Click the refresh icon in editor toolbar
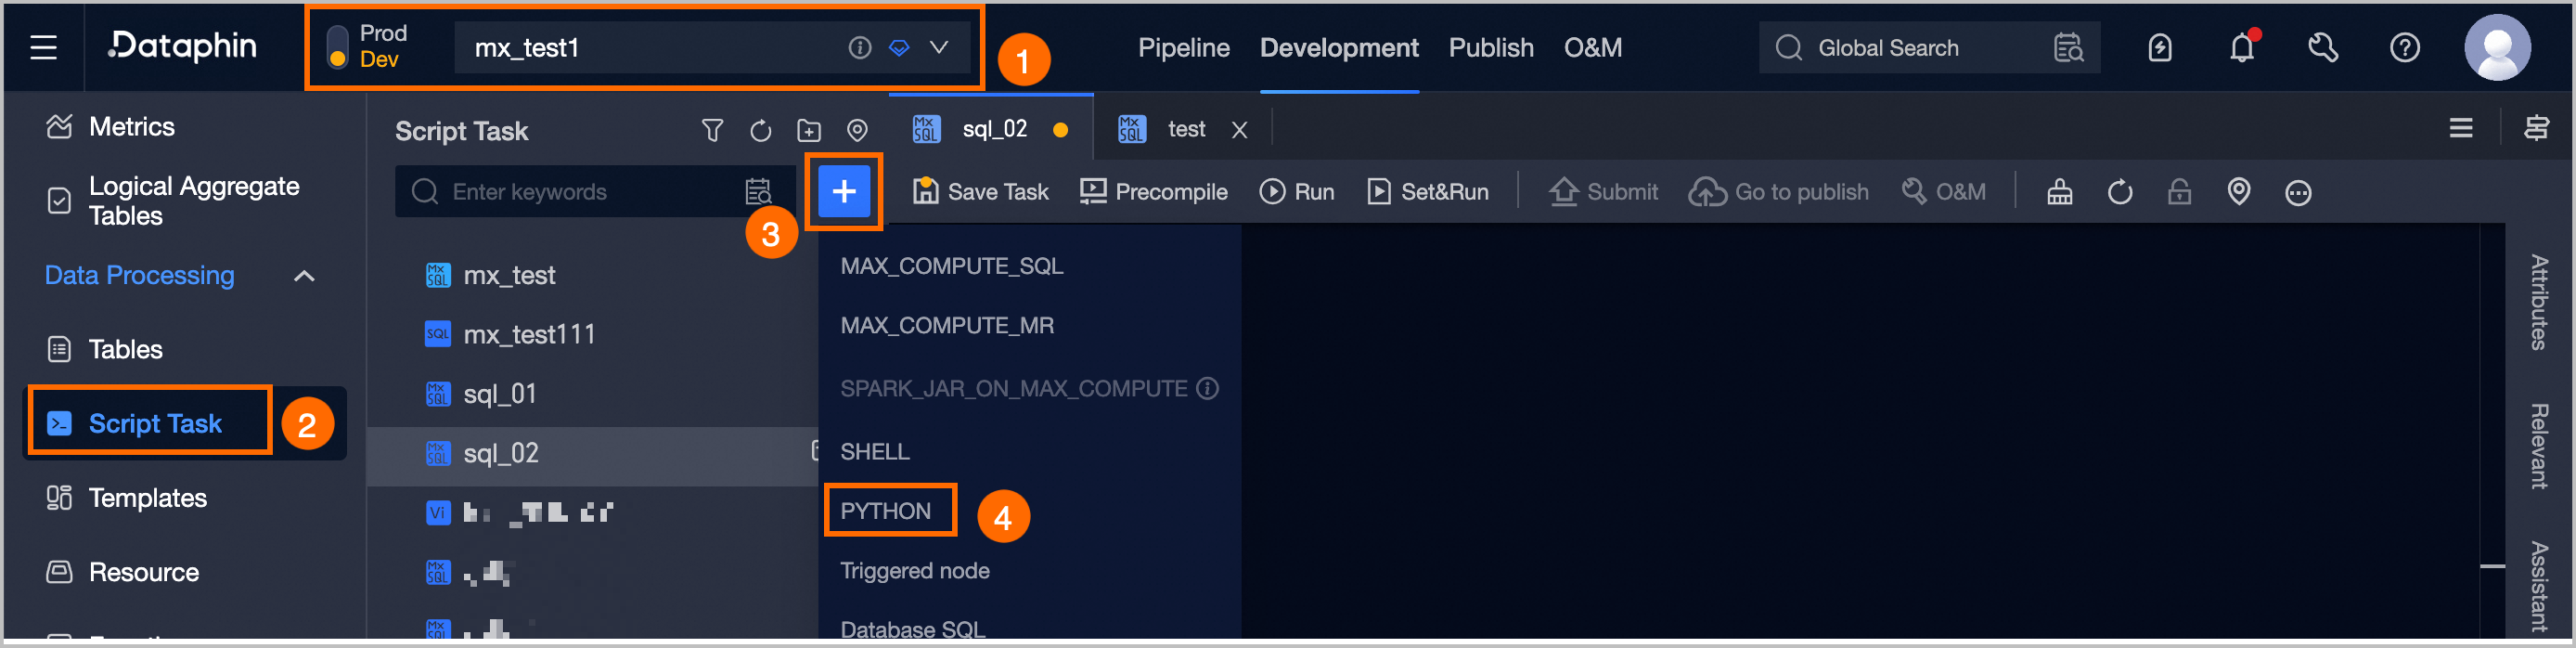The image size is (2576, 648). click(x=2119, y=191)
